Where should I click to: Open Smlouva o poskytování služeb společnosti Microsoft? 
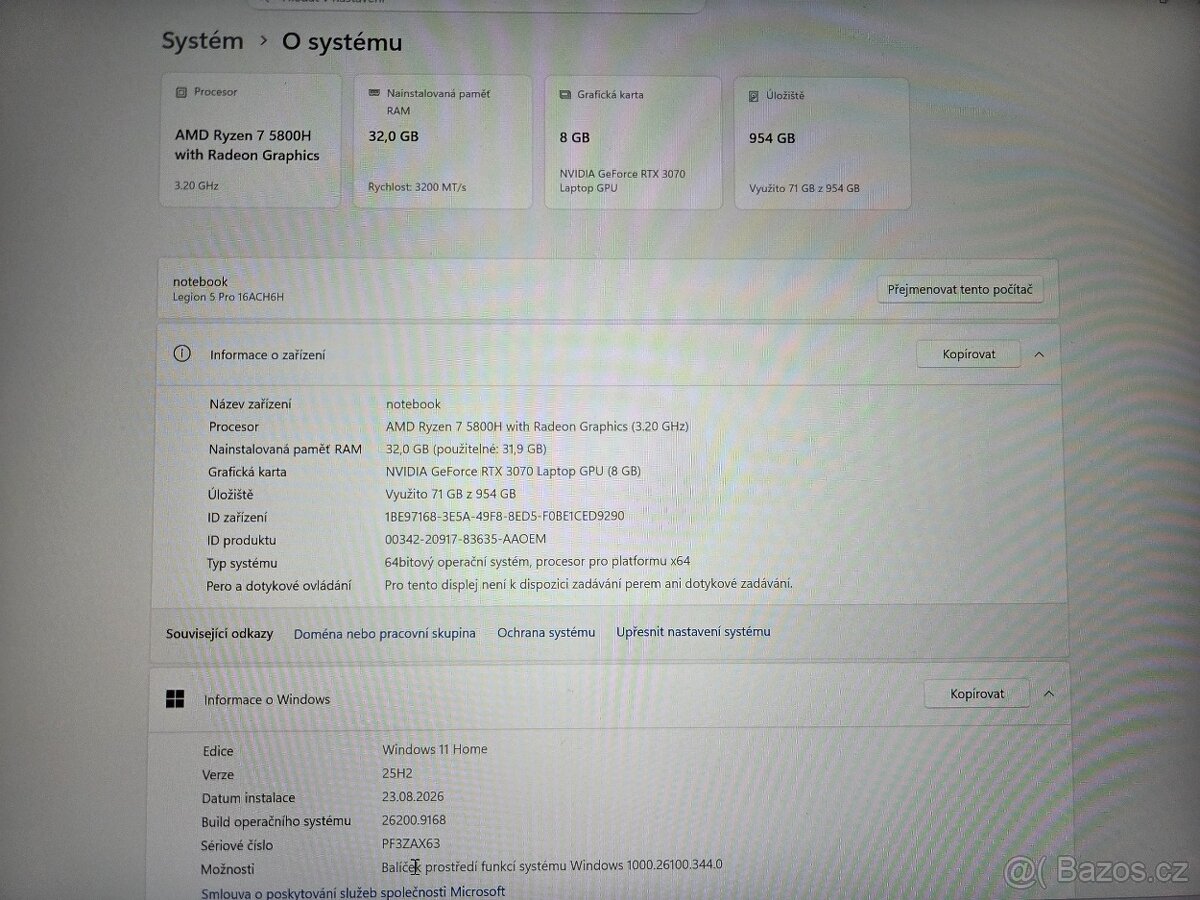pos(353,892)
